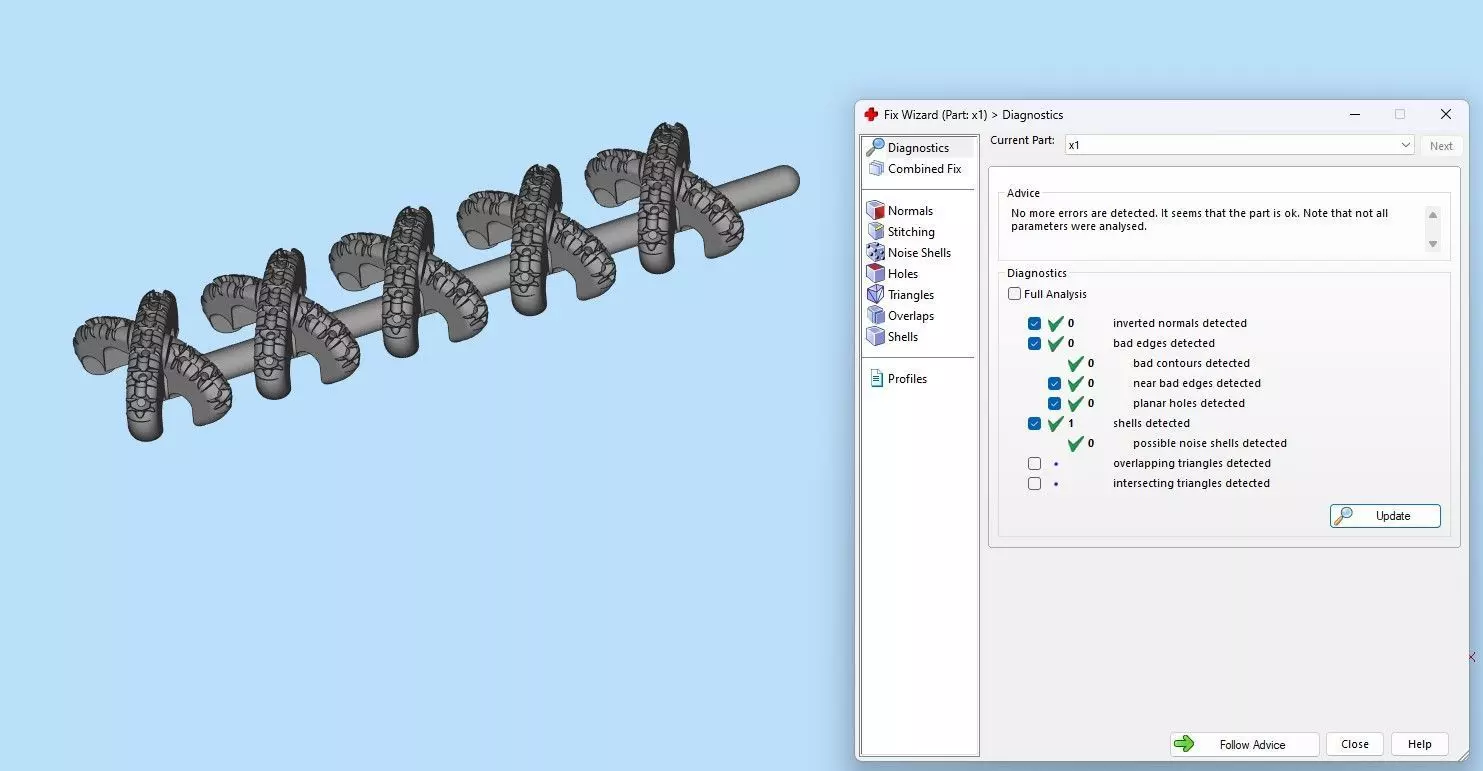Click 'bad contours detected' text
This screenshot has width=1483, height=771.
[1191, 364]
